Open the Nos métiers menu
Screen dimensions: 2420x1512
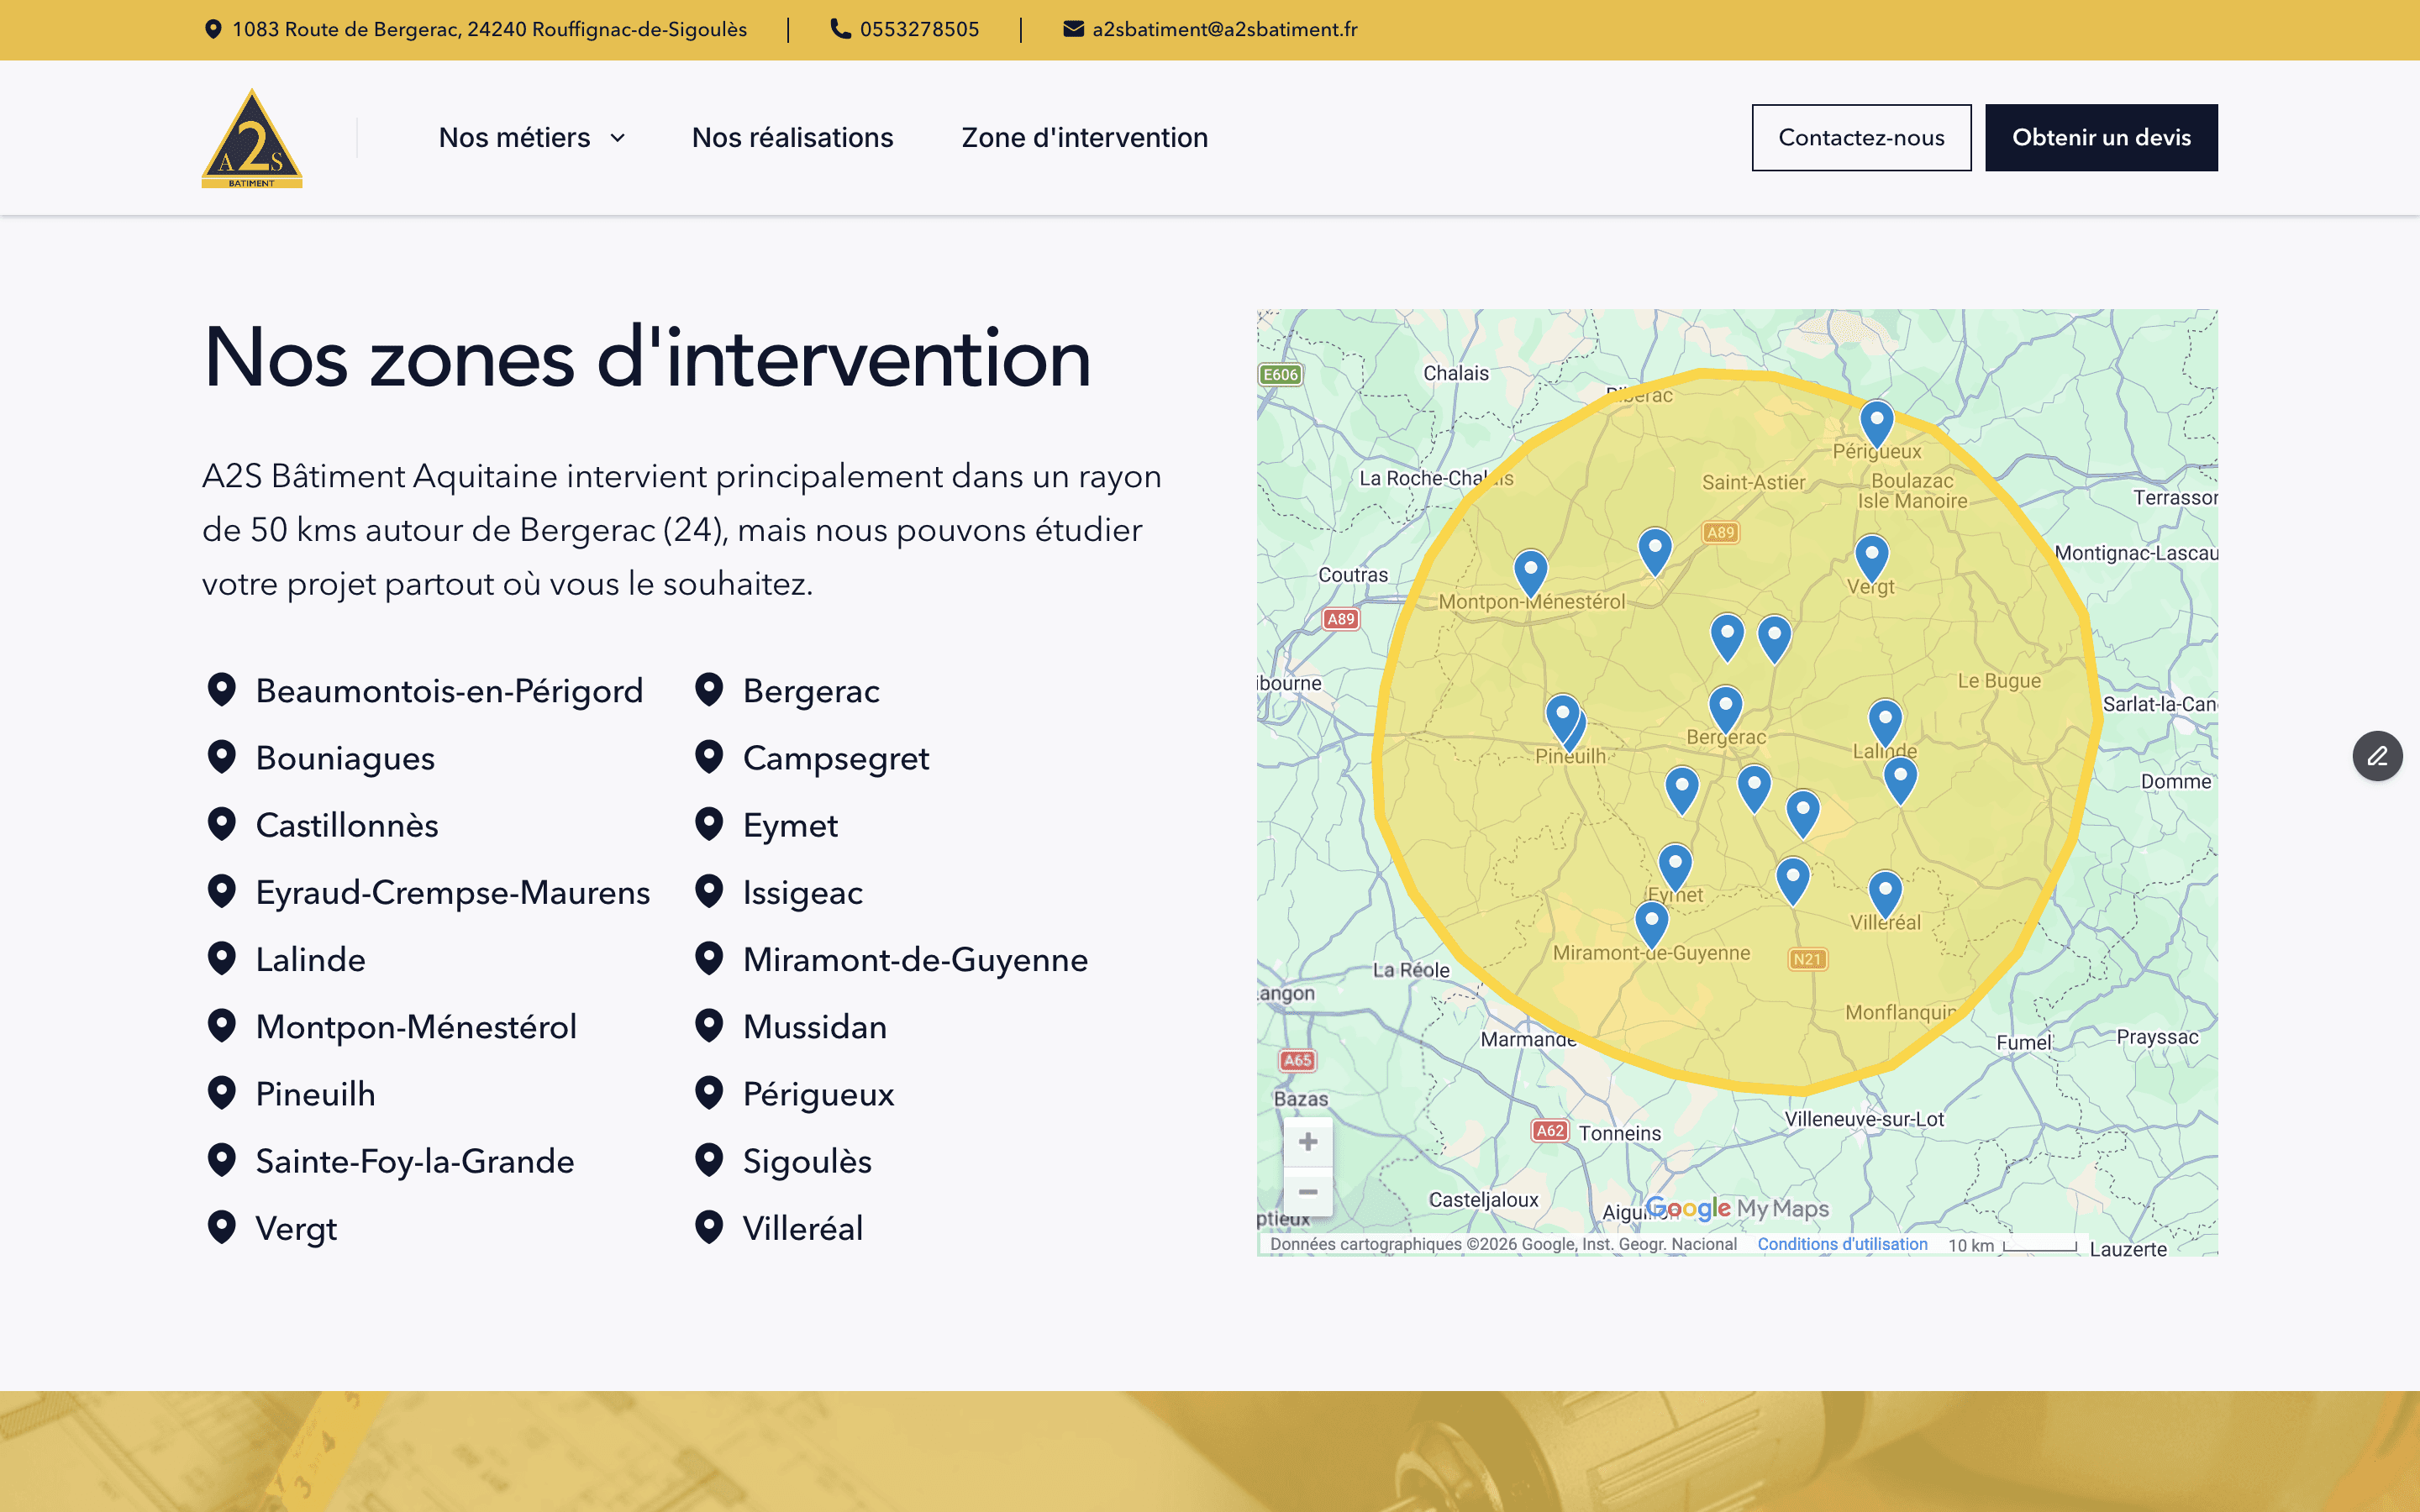point(514,138)
